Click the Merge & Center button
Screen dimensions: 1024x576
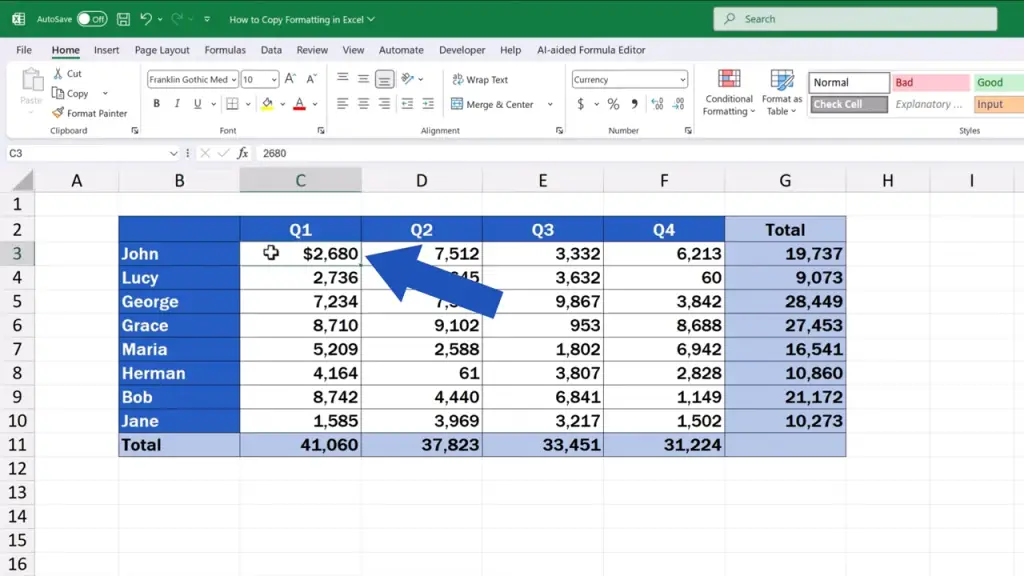pos(499,105)
